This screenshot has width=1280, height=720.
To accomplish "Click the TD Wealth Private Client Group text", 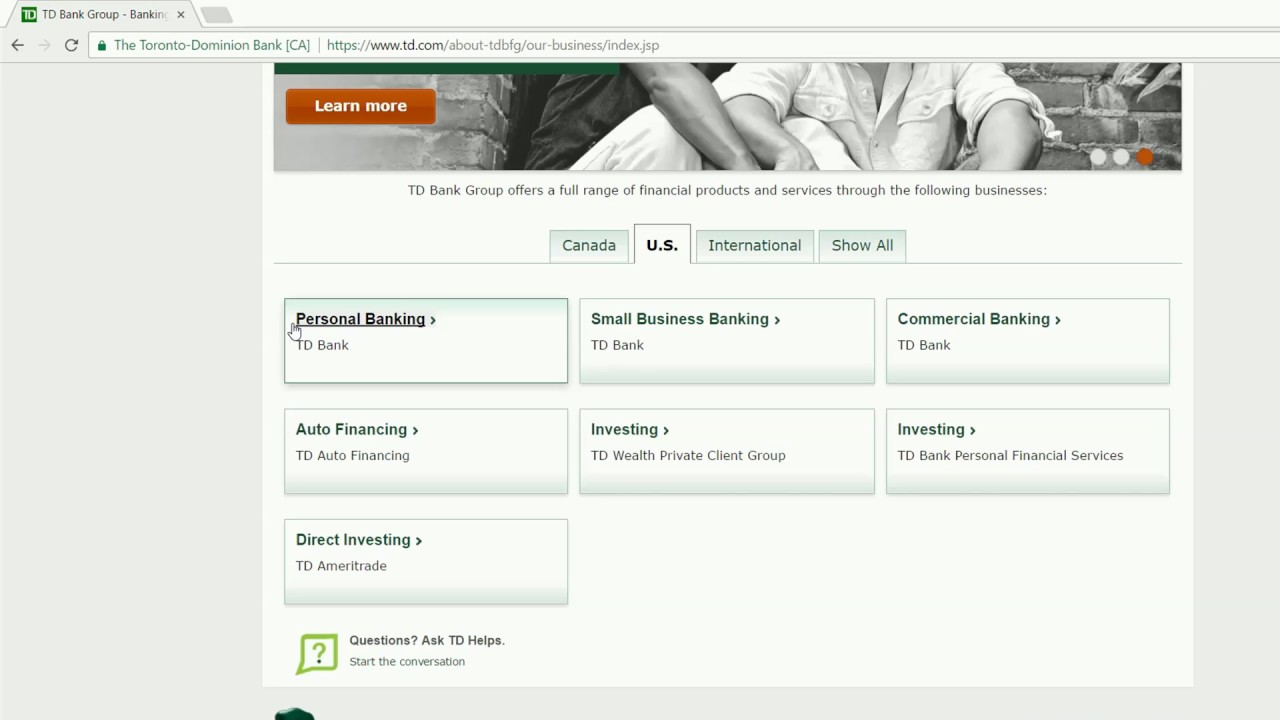I will click(688, 456).
